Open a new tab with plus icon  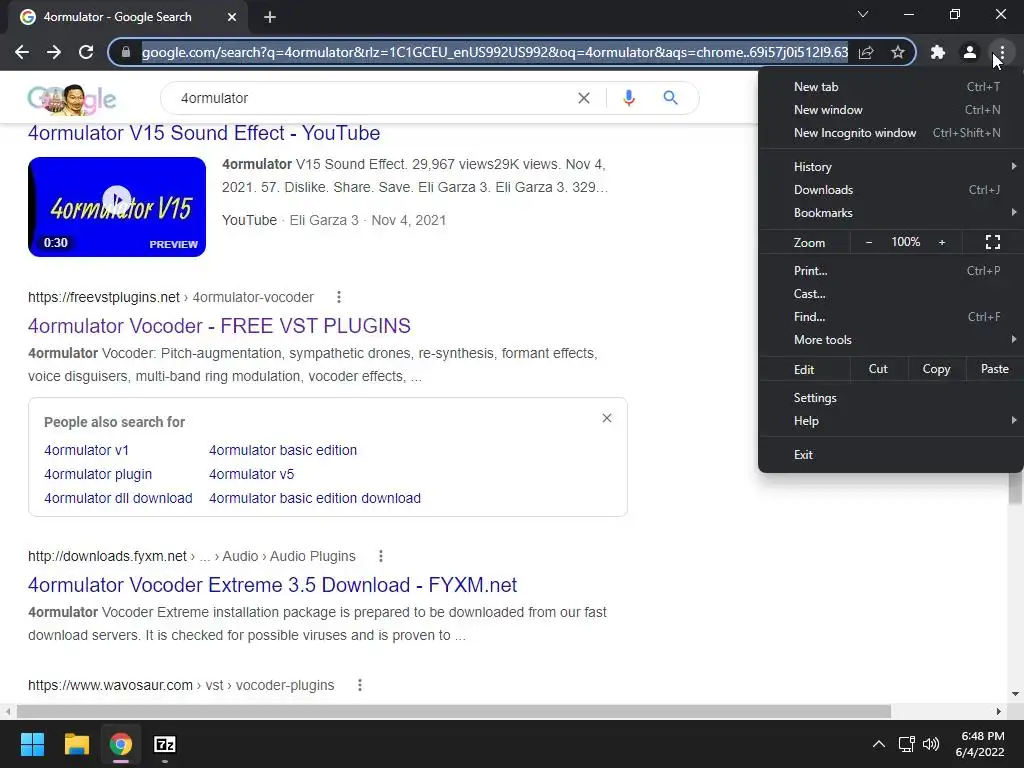[270, 17]
